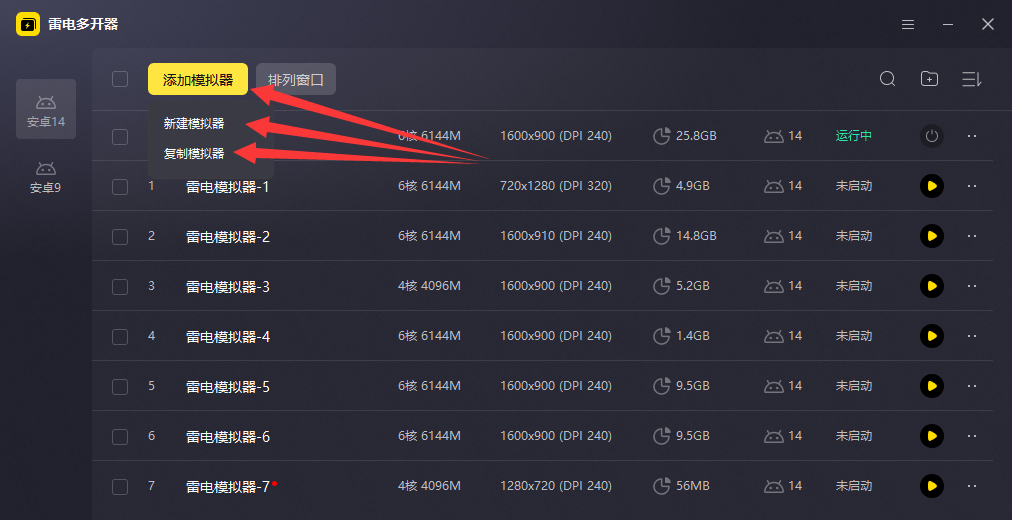
Task: Click the disk icon beside 56MB
Action: pyautogui.click(x=662, y=486)
